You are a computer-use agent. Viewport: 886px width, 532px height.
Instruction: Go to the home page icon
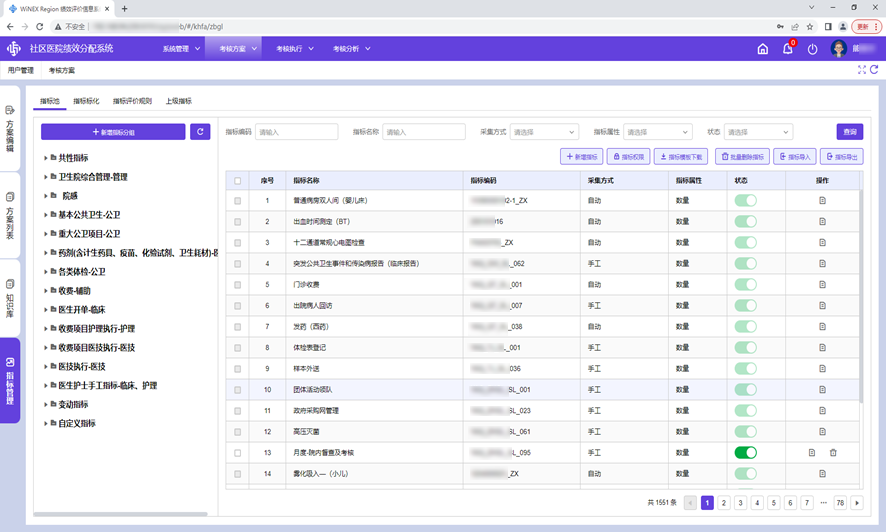tap(762, 49)
